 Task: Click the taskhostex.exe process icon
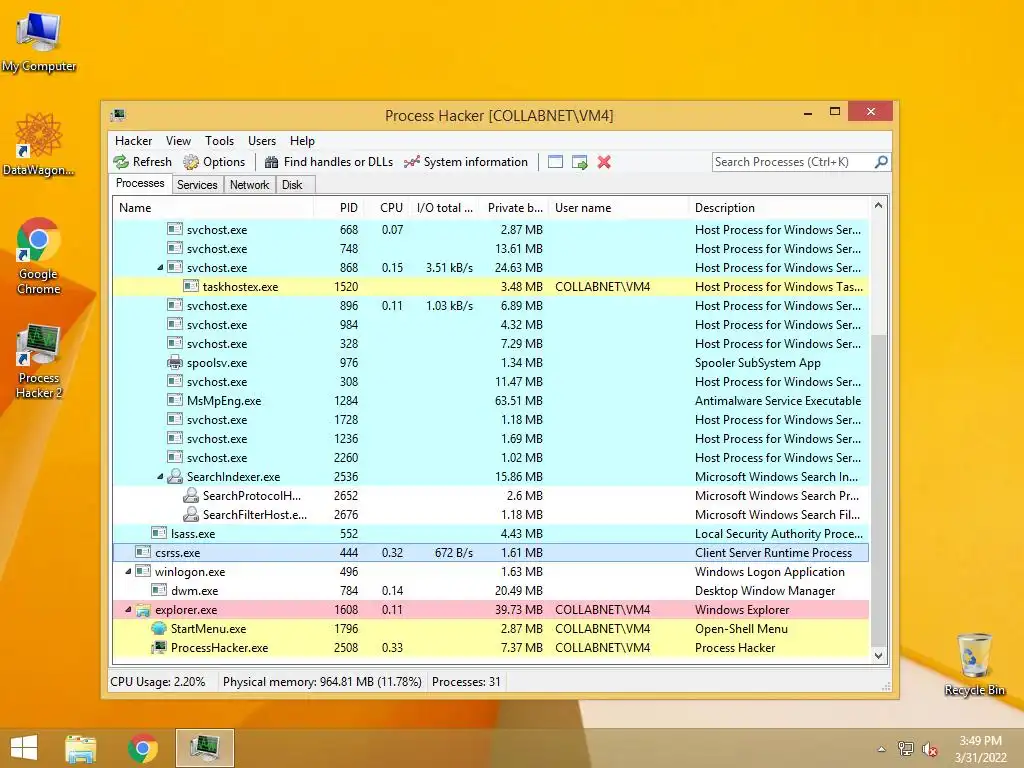pos(191,287)
